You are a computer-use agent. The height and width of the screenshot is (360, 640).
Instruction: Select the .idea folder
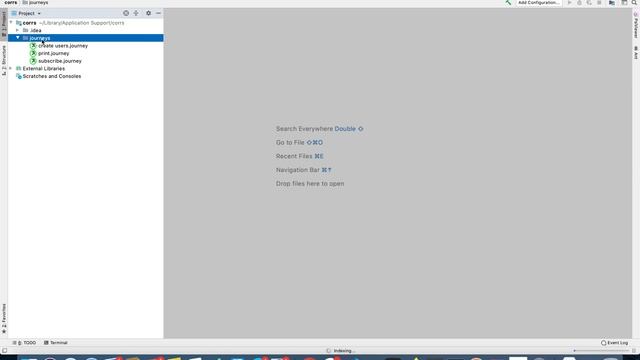(x=36, y=30)
